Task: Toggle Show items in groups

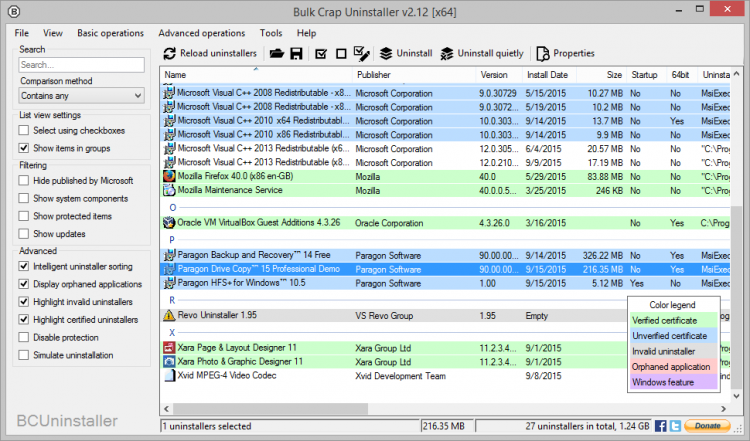Action: pos(23,148)
